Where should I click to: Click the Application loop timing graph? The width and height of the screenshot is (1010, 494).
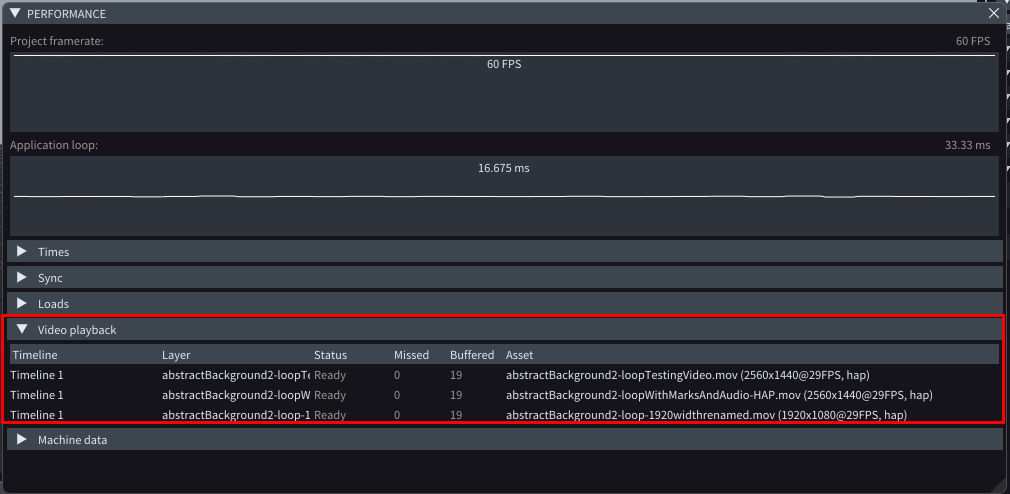(x=504, y=197)
